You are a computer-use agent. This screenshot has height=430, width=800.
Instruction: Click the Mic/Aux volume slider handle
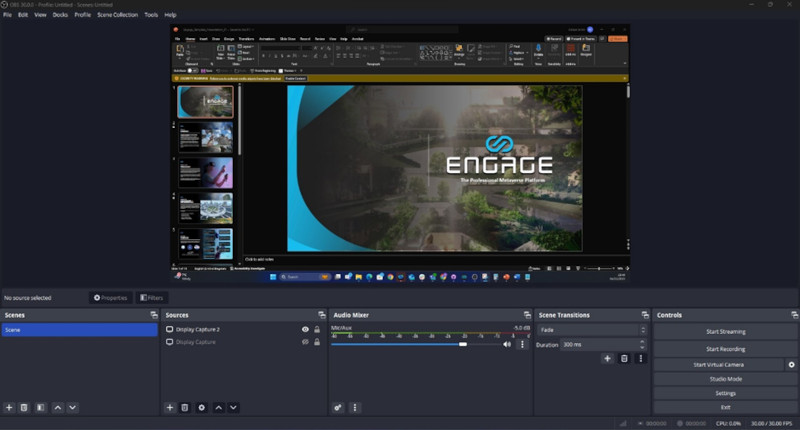pyautogui.click(x=463, y=344)
